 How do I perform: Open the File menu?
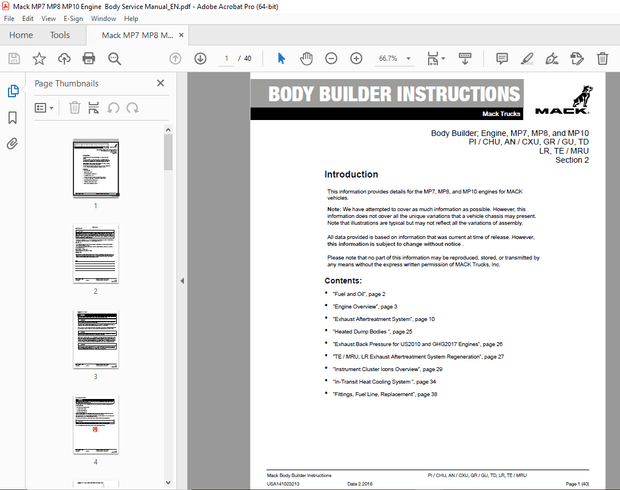tap(9, 19)
